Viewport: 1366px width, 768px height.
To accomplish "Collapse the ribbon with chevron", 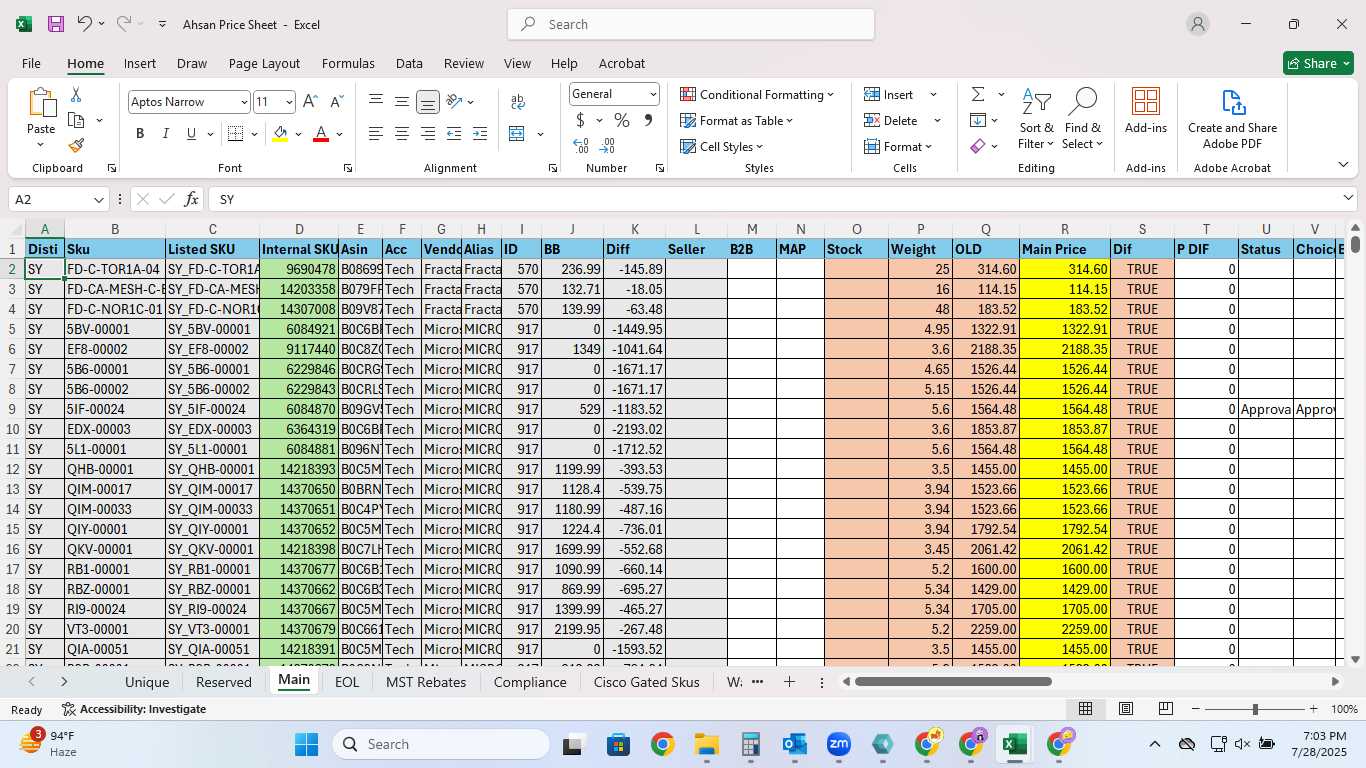I will point(1343,165).
